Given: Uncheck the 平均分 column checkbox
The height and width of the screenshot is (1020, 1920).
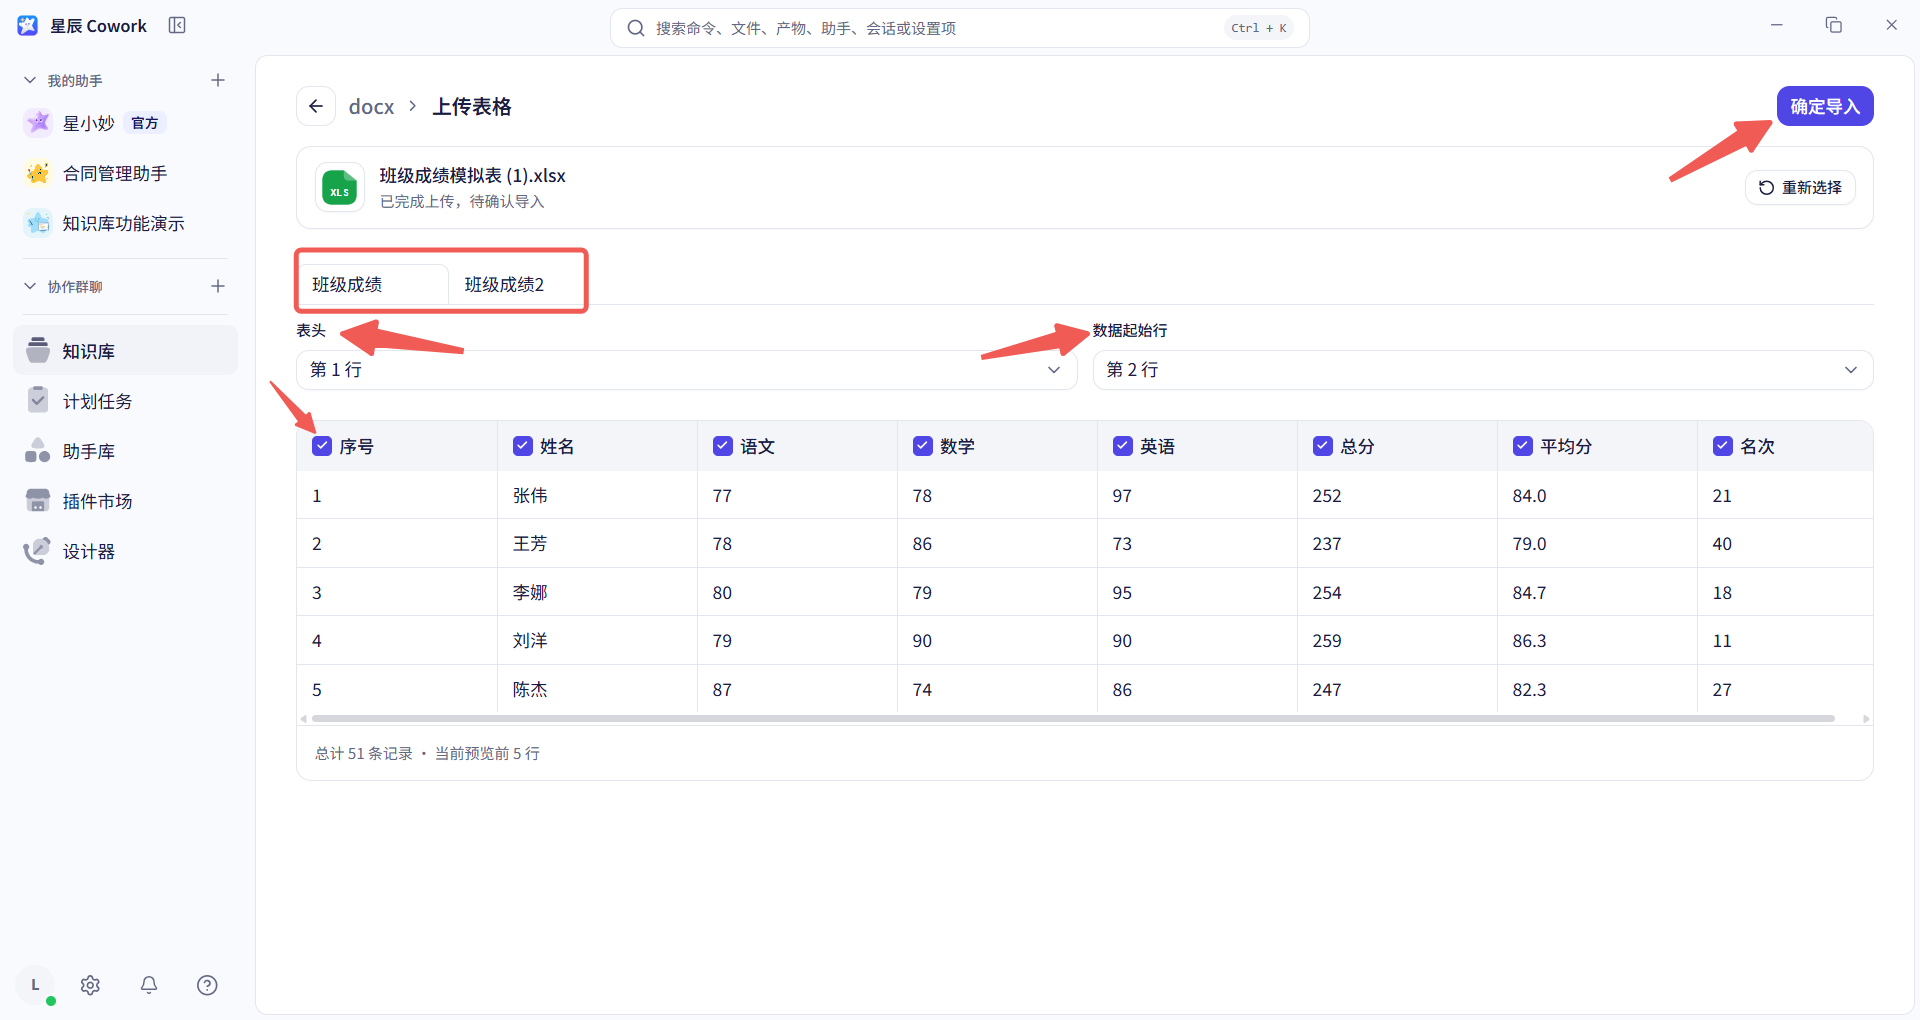Looking at the screenshot, I should pyautogui.click(x=1522, y=446).
